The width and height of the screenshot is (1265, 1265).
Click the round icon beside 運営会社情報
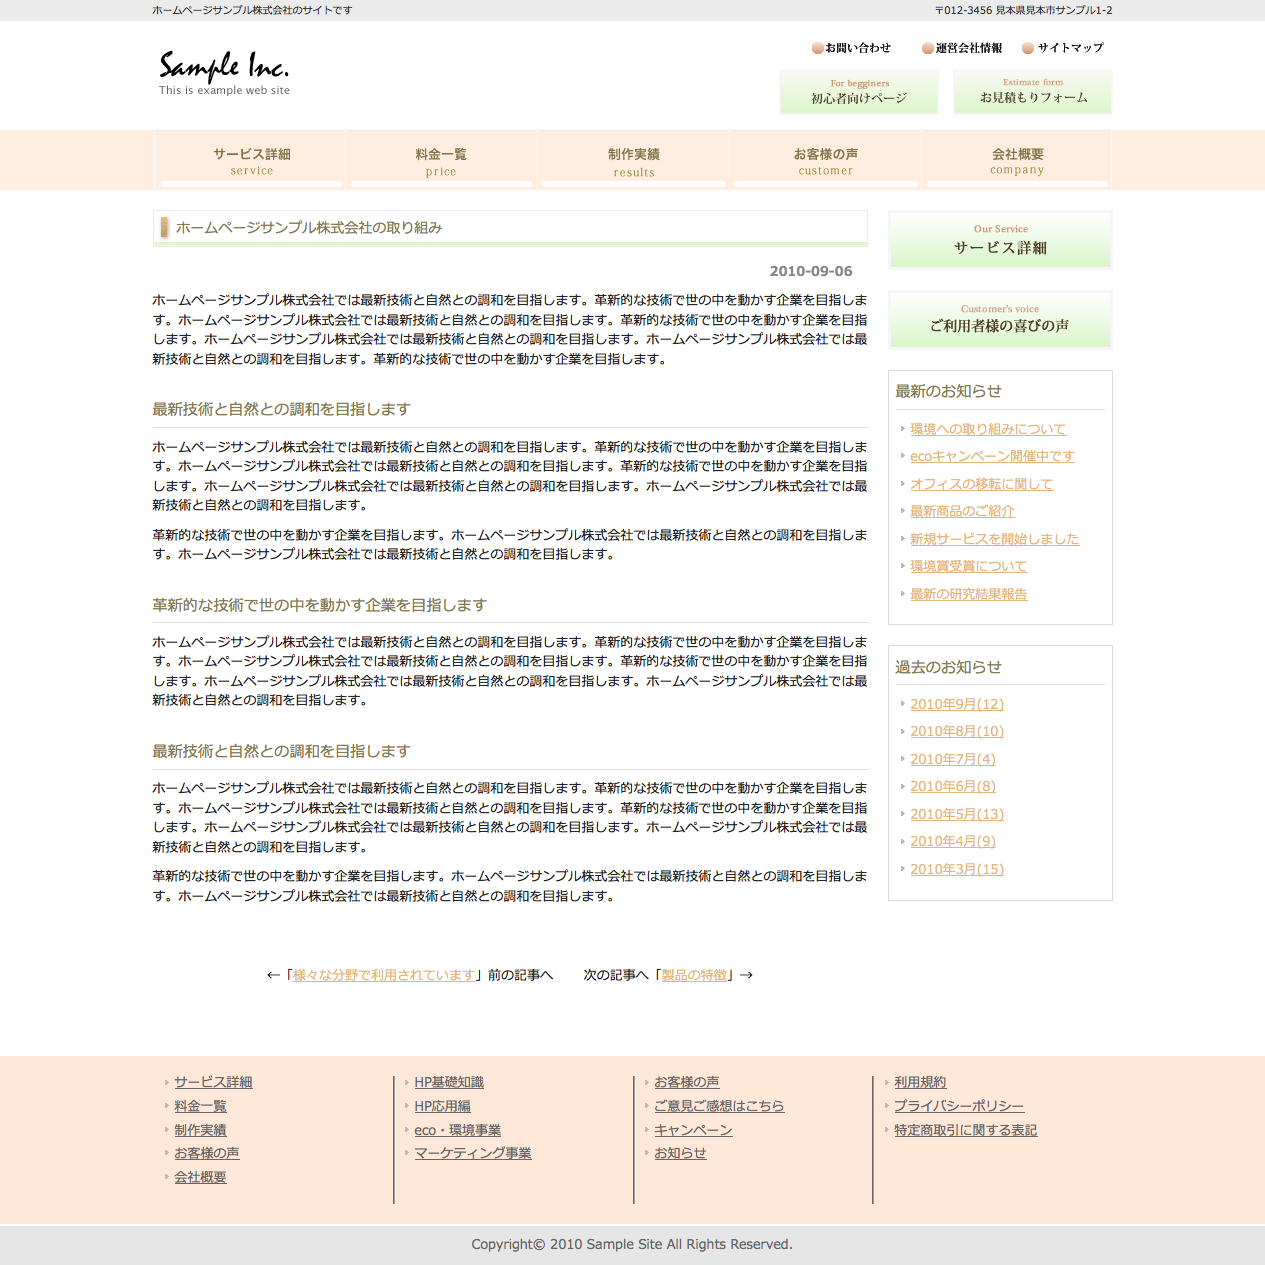click(927, 48)
